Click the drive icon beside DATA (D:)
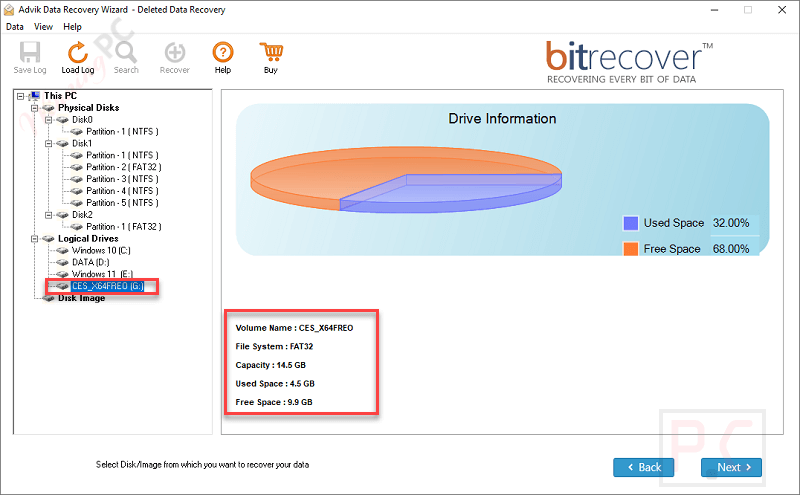This screenshot has width=800, height=495. [x=62, y=262]
